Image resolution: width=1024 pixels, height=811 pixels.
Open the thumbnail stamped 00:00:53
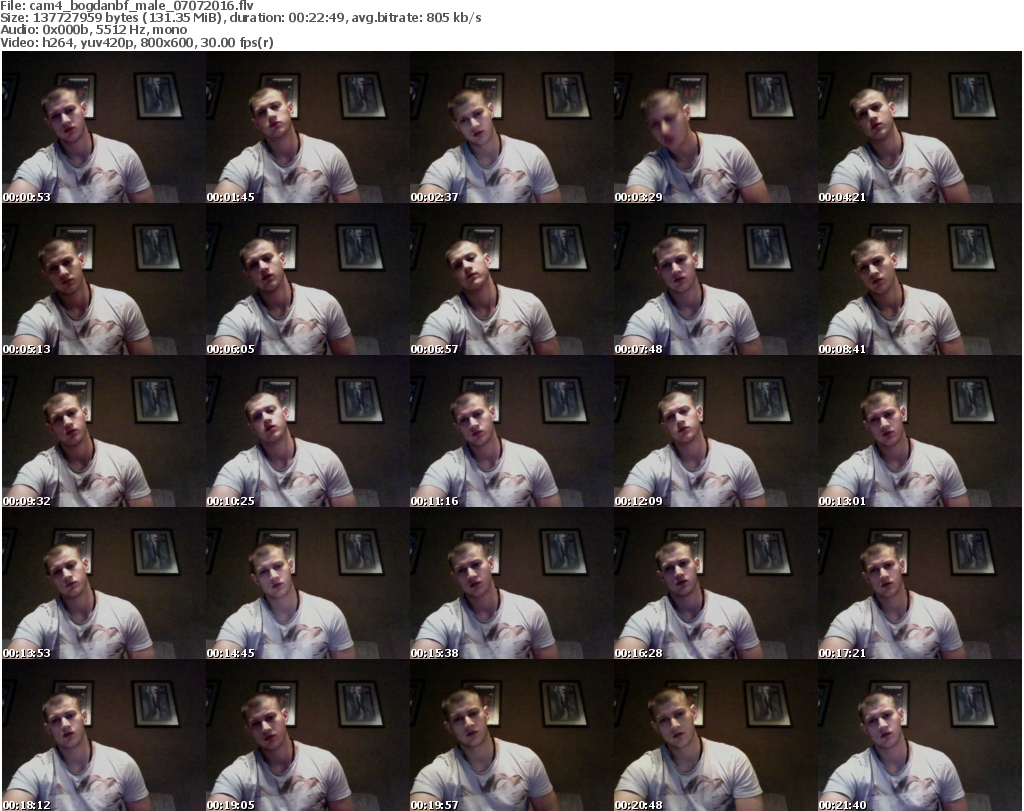(104, 127)
